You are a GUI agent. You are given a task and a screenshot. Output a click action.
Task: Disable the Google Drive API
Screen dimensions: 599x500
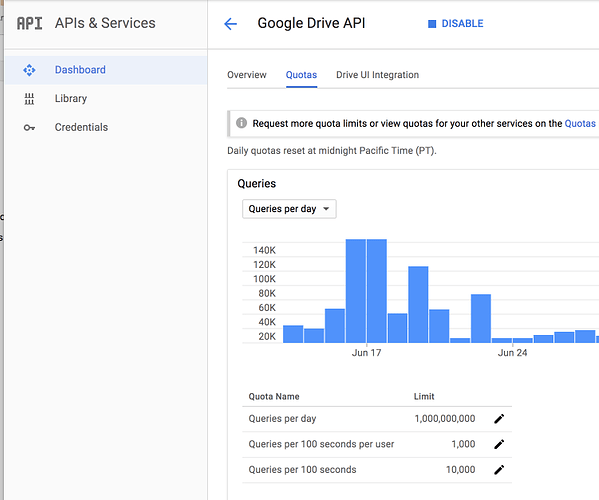click(x=455, y=24)
